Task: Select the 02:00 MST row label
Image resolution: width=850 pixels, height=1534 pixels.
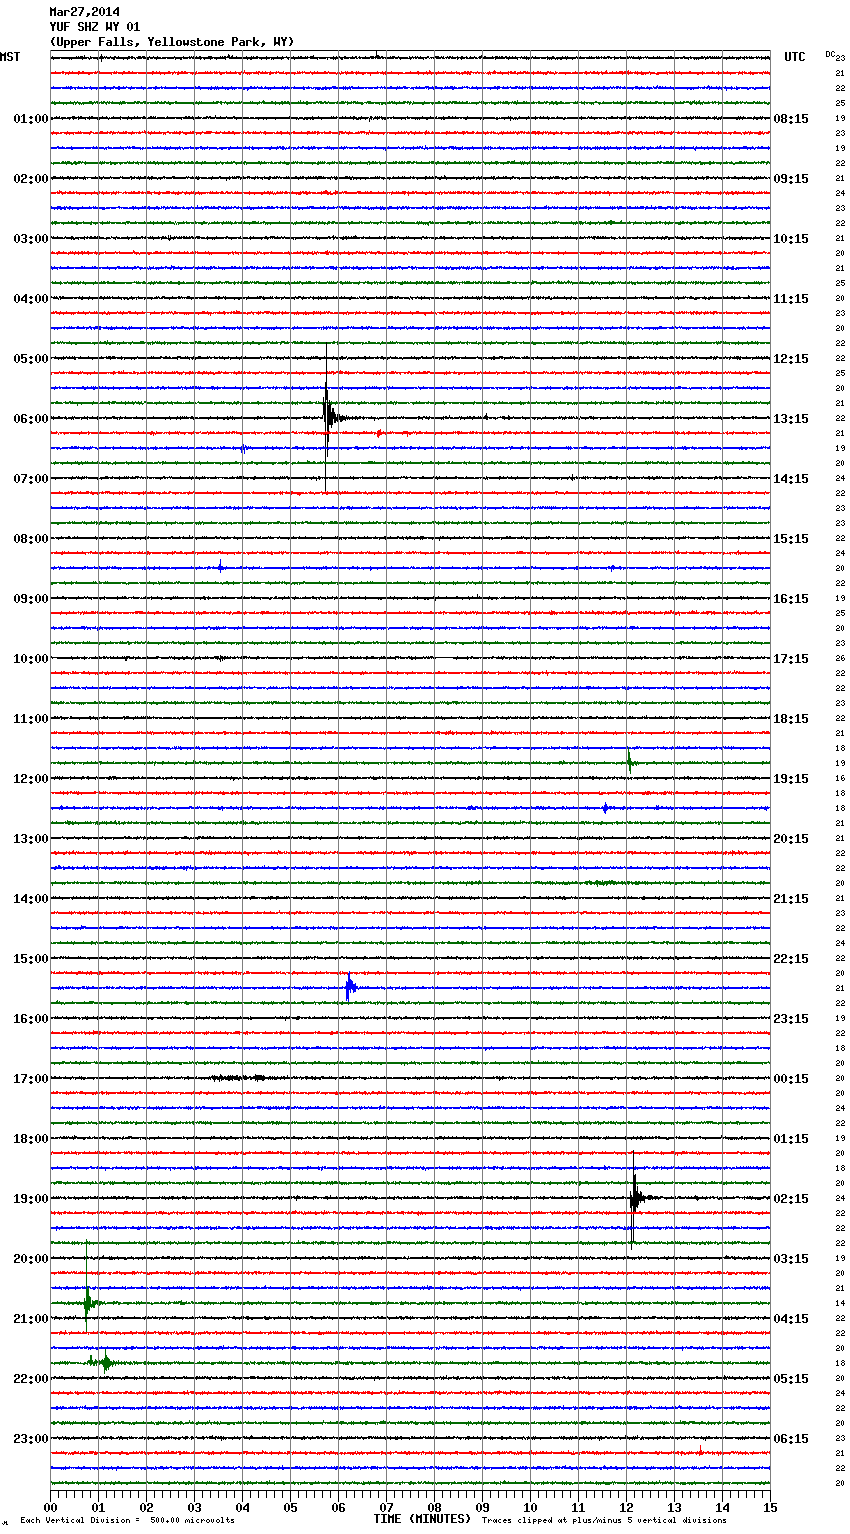Action: tap(31, 179)
